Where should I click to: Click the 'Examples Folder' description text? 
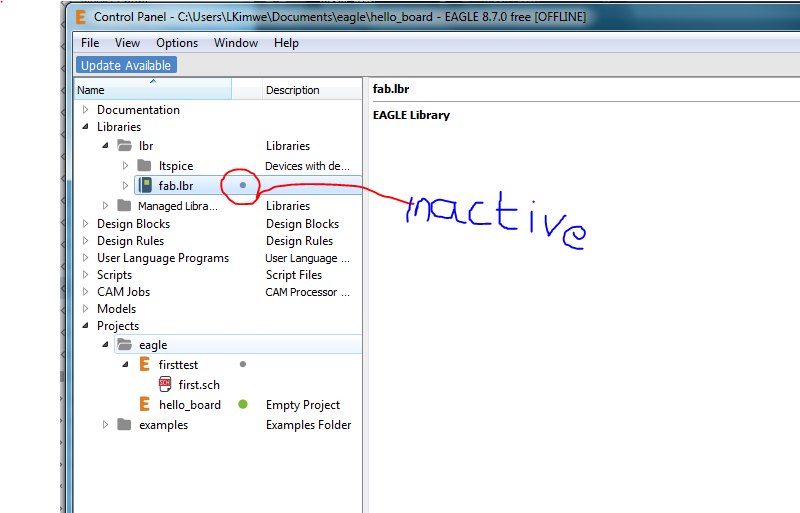coord(309,425)
